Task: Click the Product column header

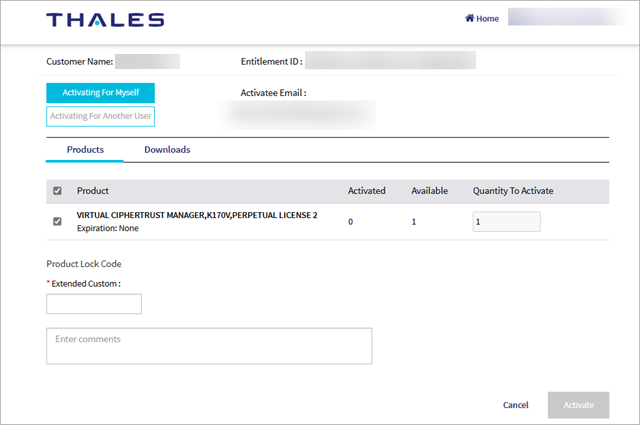Action: 93,191
